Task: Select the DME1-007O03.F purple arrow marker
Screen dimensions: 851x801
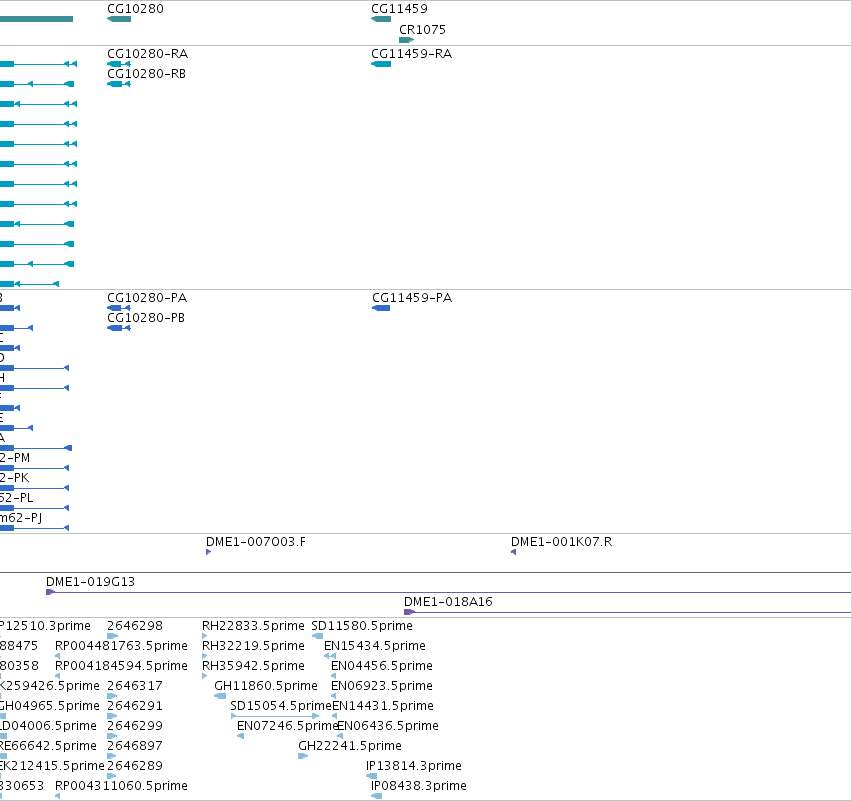Action: tap(208, 552)
